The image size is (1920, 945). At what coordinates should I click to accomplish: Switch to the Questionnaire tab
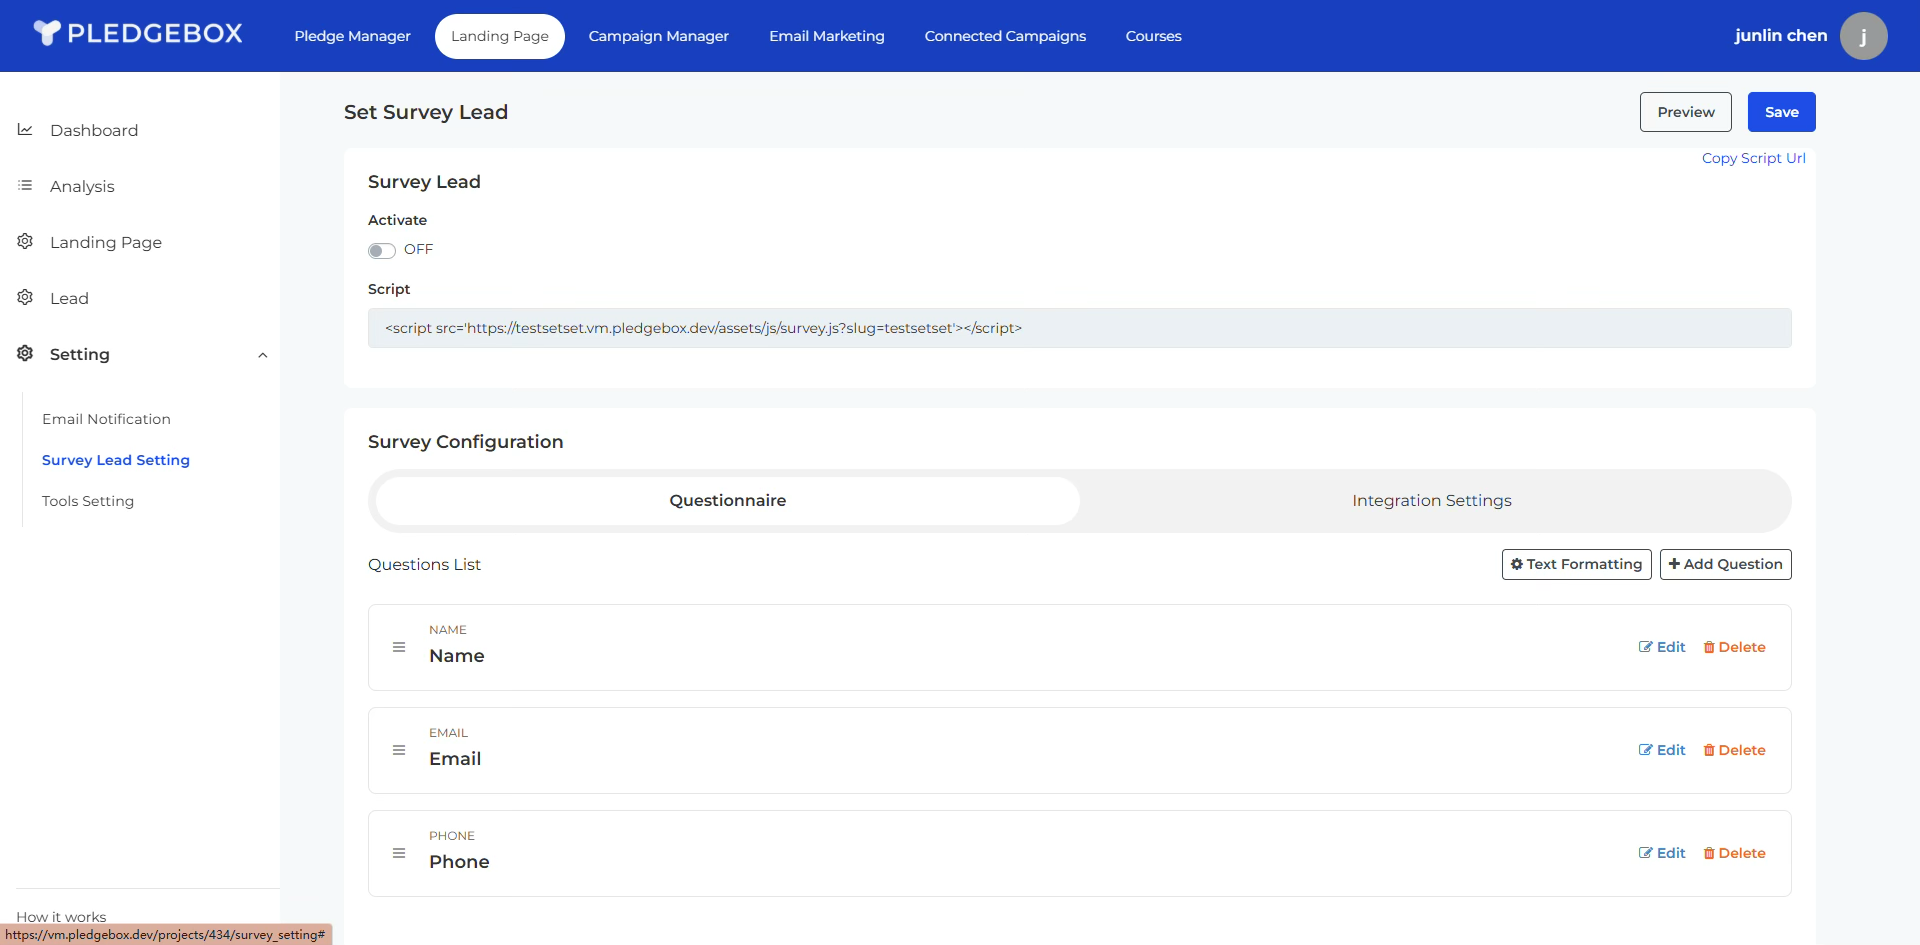[x=728, y=501]
